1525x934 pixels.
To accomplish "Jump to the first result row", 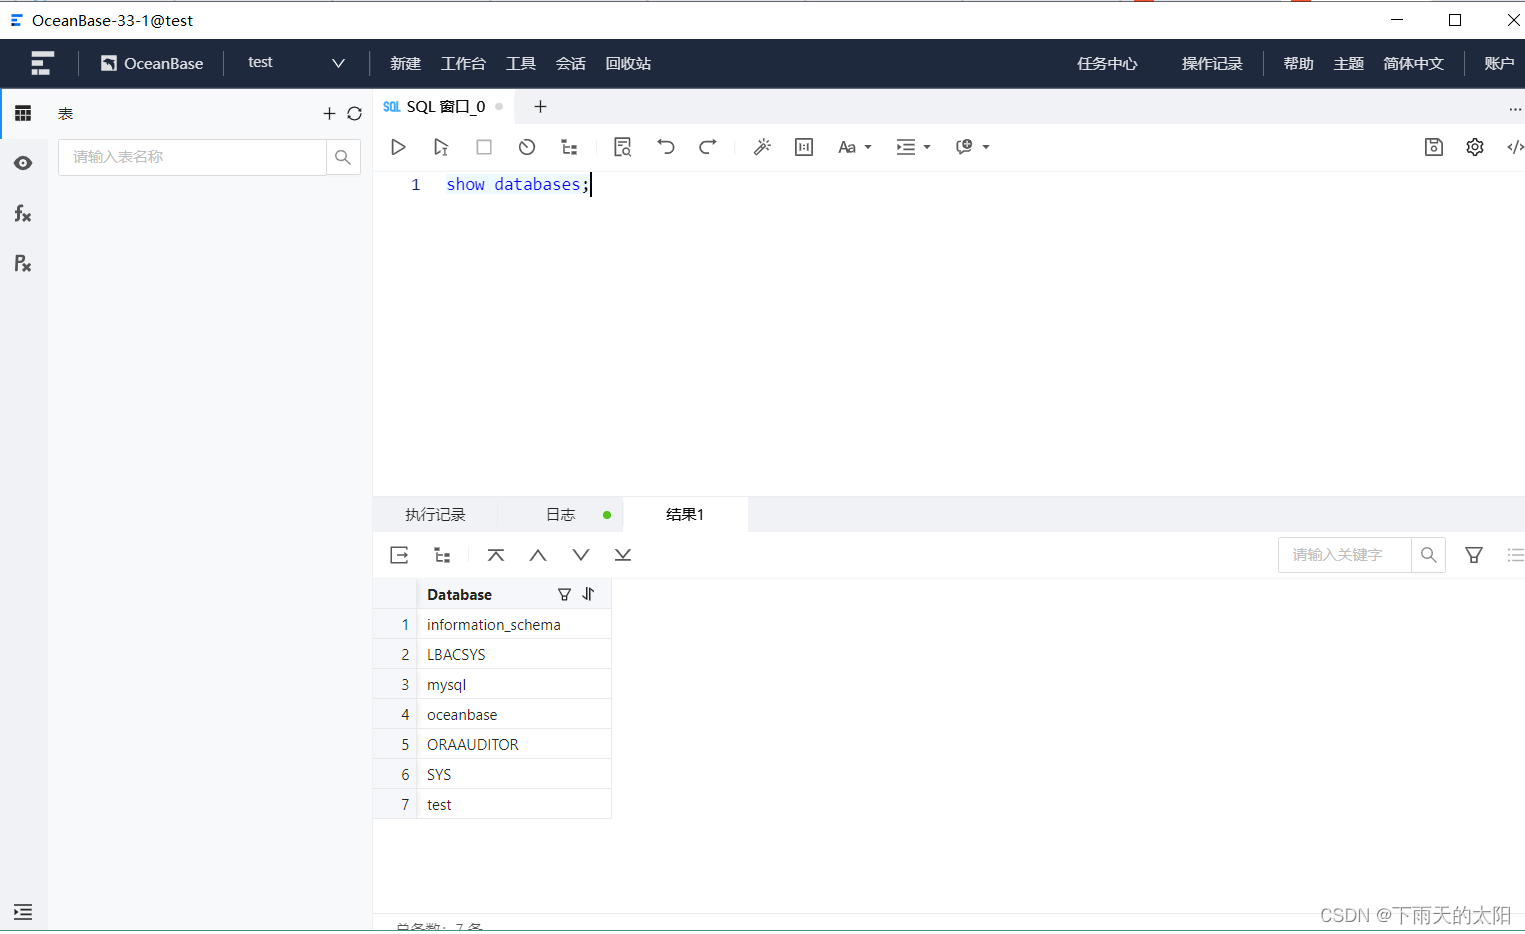I will click(x=496, y=555).
